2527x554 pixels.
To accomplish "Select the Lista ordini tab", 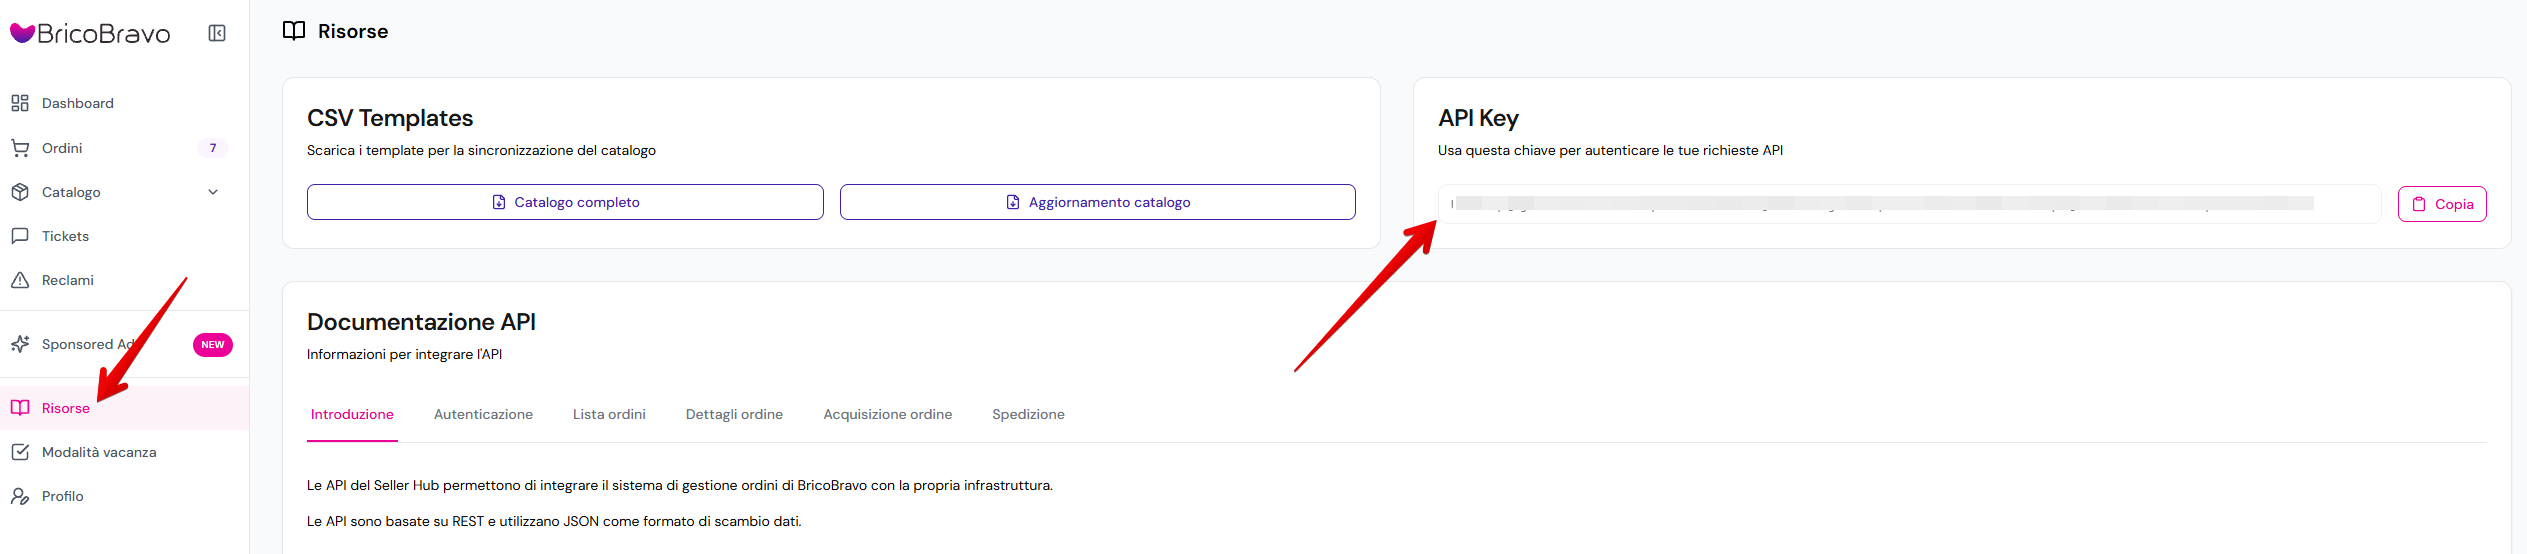I will click(x=609, y=414).
